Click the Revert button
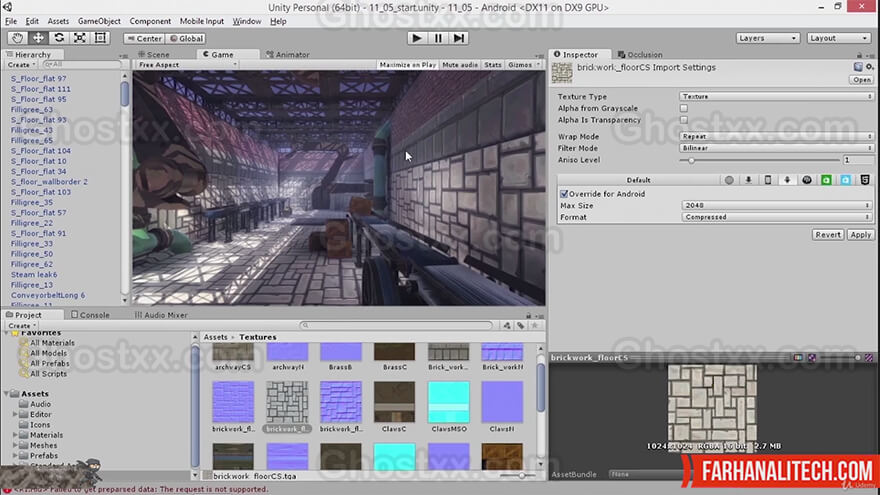 click(828, 235)
